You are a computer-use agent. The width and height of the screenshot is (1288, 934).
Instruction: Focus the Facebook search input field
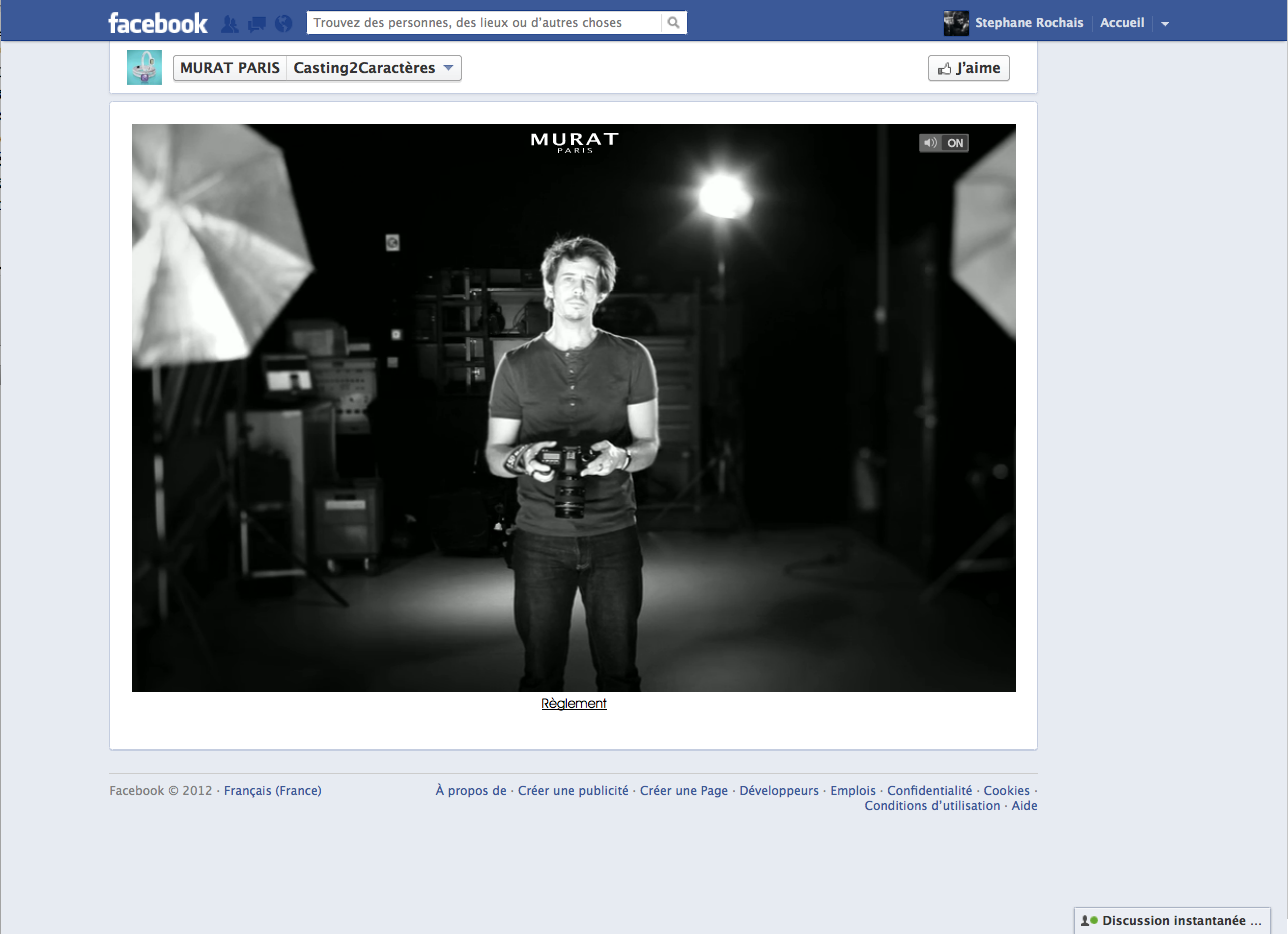click(x=484, y=22)
